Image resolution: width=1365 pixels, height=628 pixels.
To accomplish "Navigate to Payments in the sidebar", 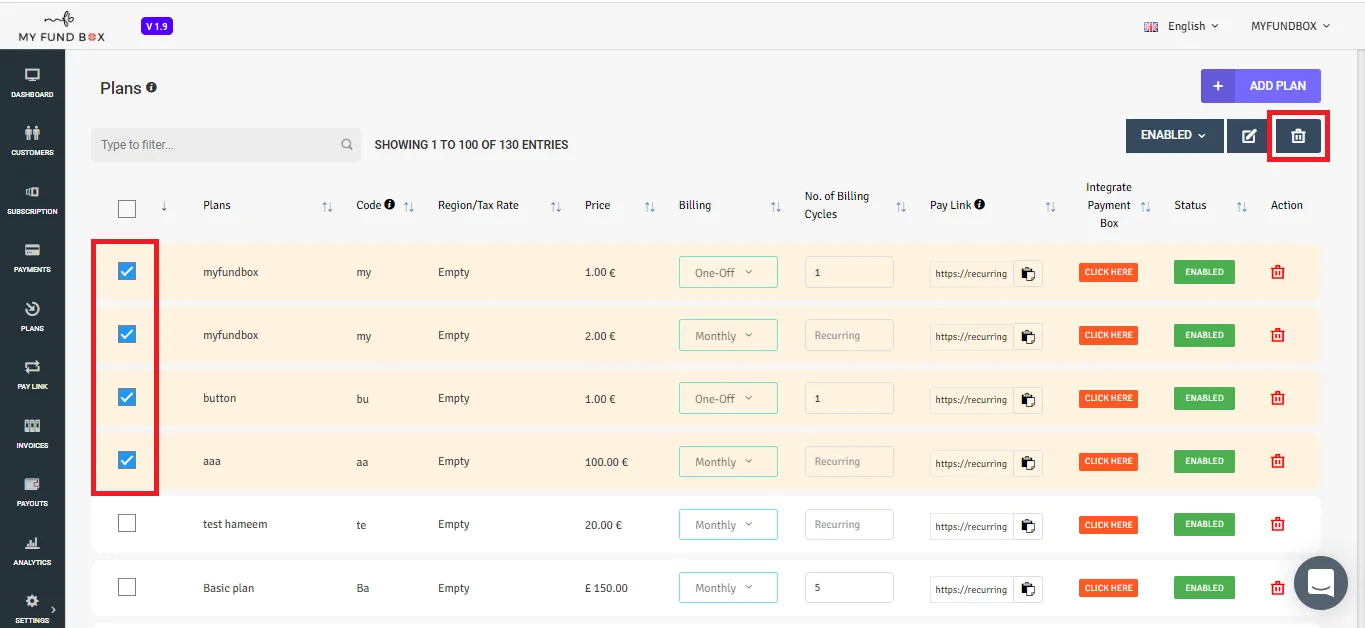I will (x=32, y=259).
